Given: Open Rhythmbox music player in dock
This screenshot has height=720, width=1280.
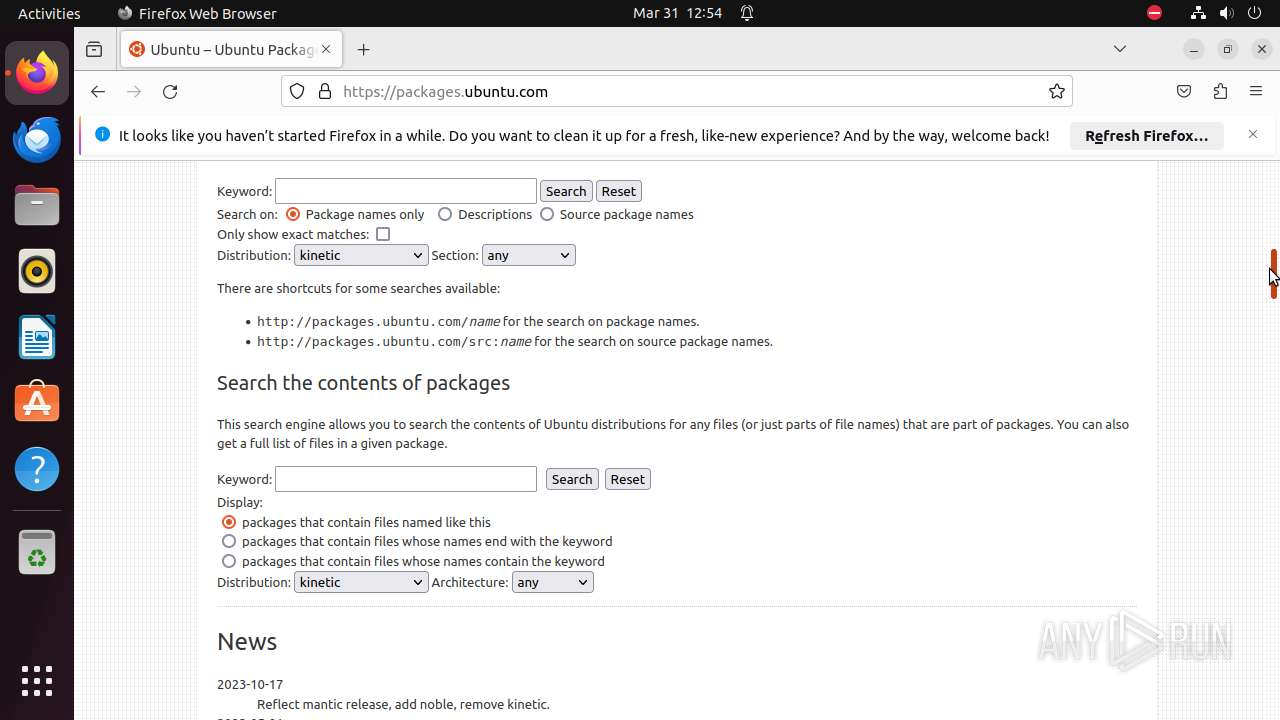Looking at the screenshot, I should click(x=37, y=271).
